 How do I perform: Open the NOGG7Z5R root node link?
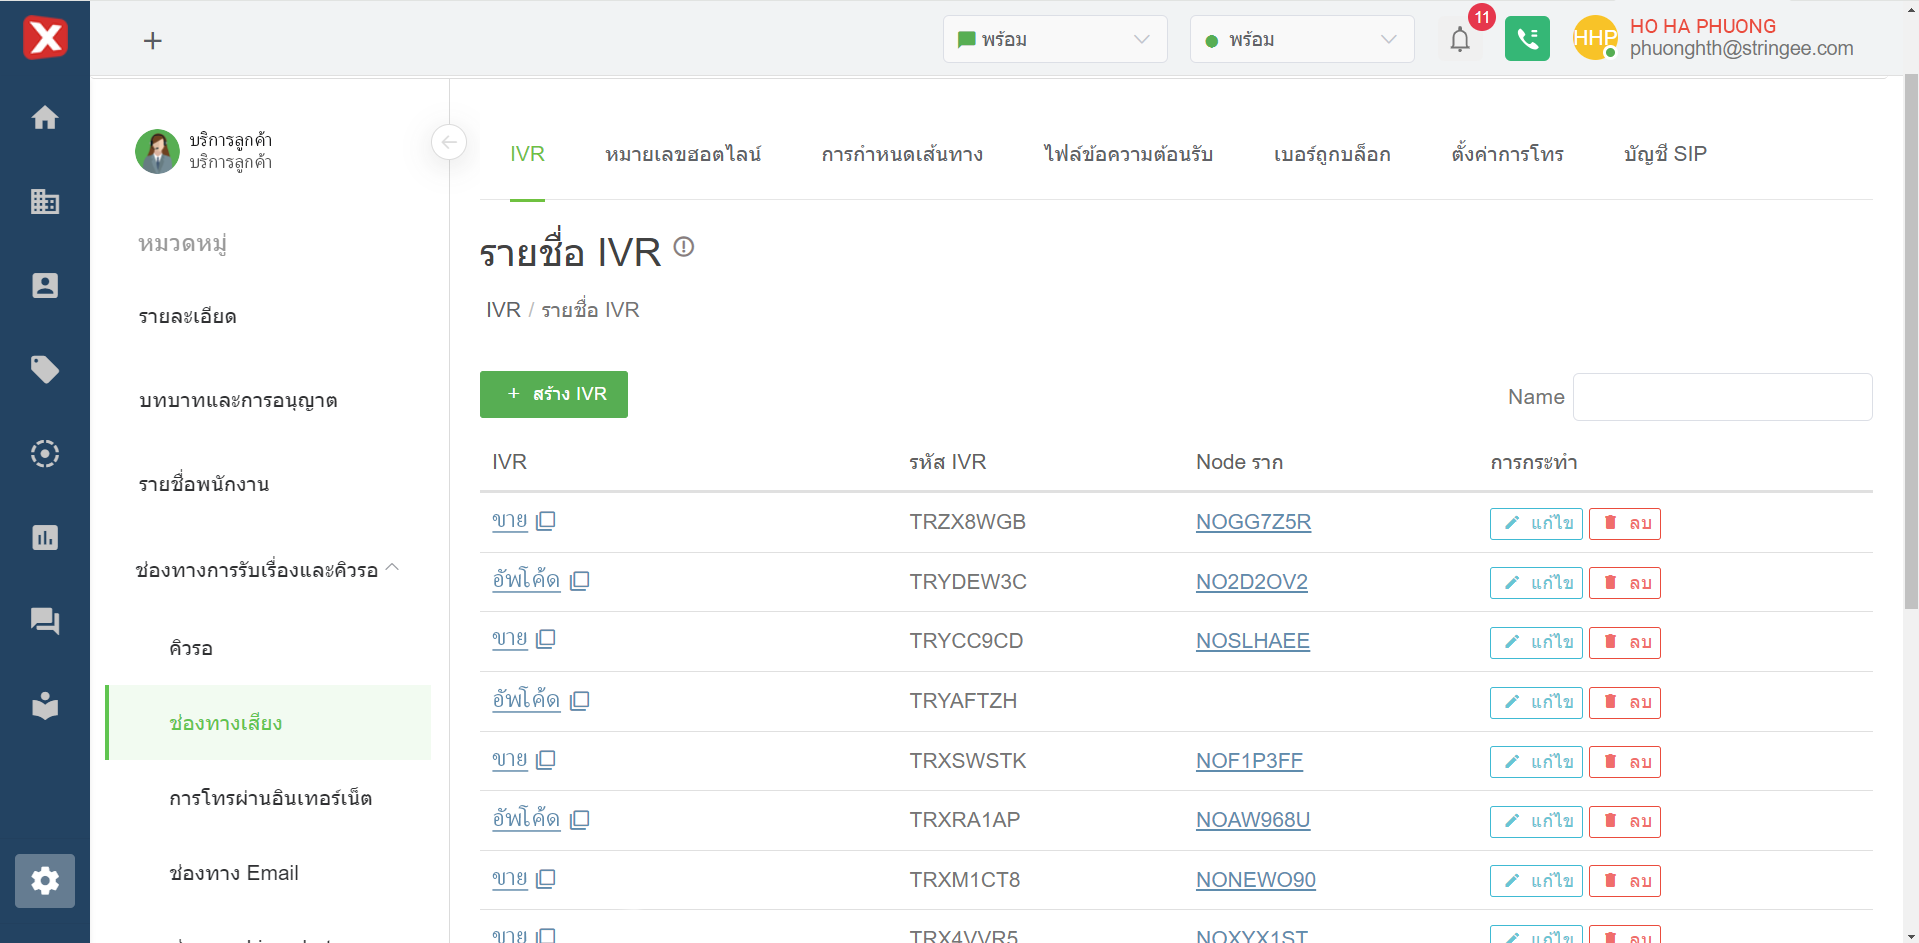click(1253, 522)
